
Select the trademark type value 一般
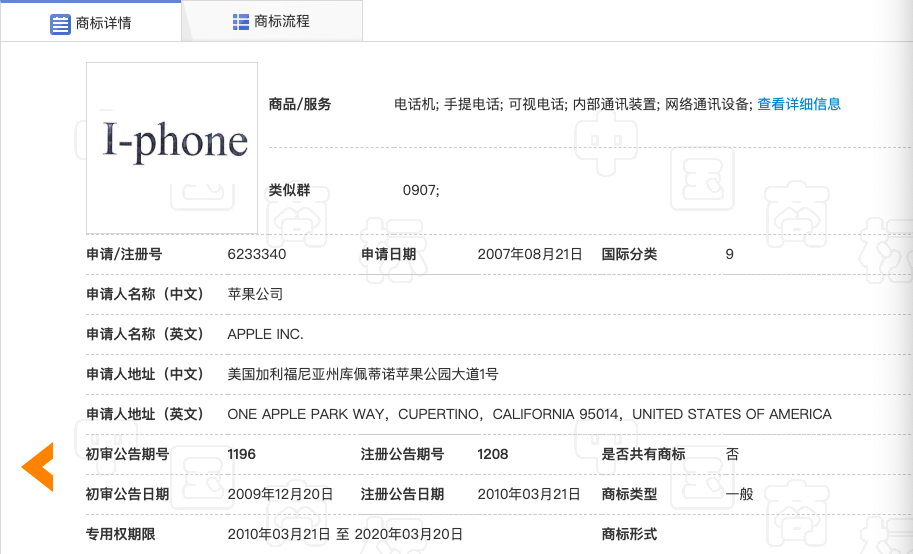point(739,495)
